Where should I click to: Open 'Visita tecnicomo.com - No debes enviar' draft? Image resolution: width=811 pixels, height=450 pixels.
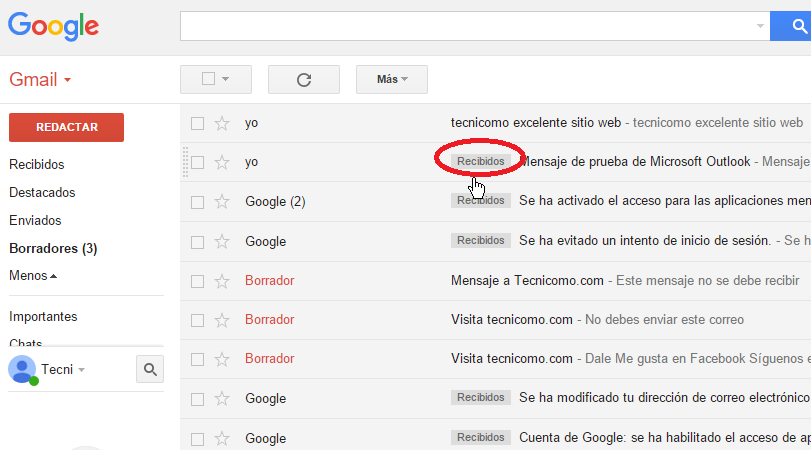pyautogui.click(x=597, y=320)
